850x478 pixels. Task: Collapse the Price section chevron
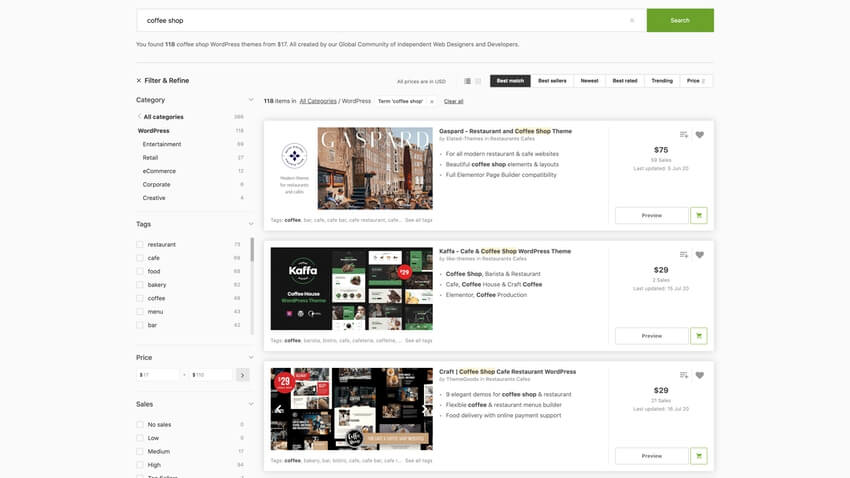click(x=250, y=357)
